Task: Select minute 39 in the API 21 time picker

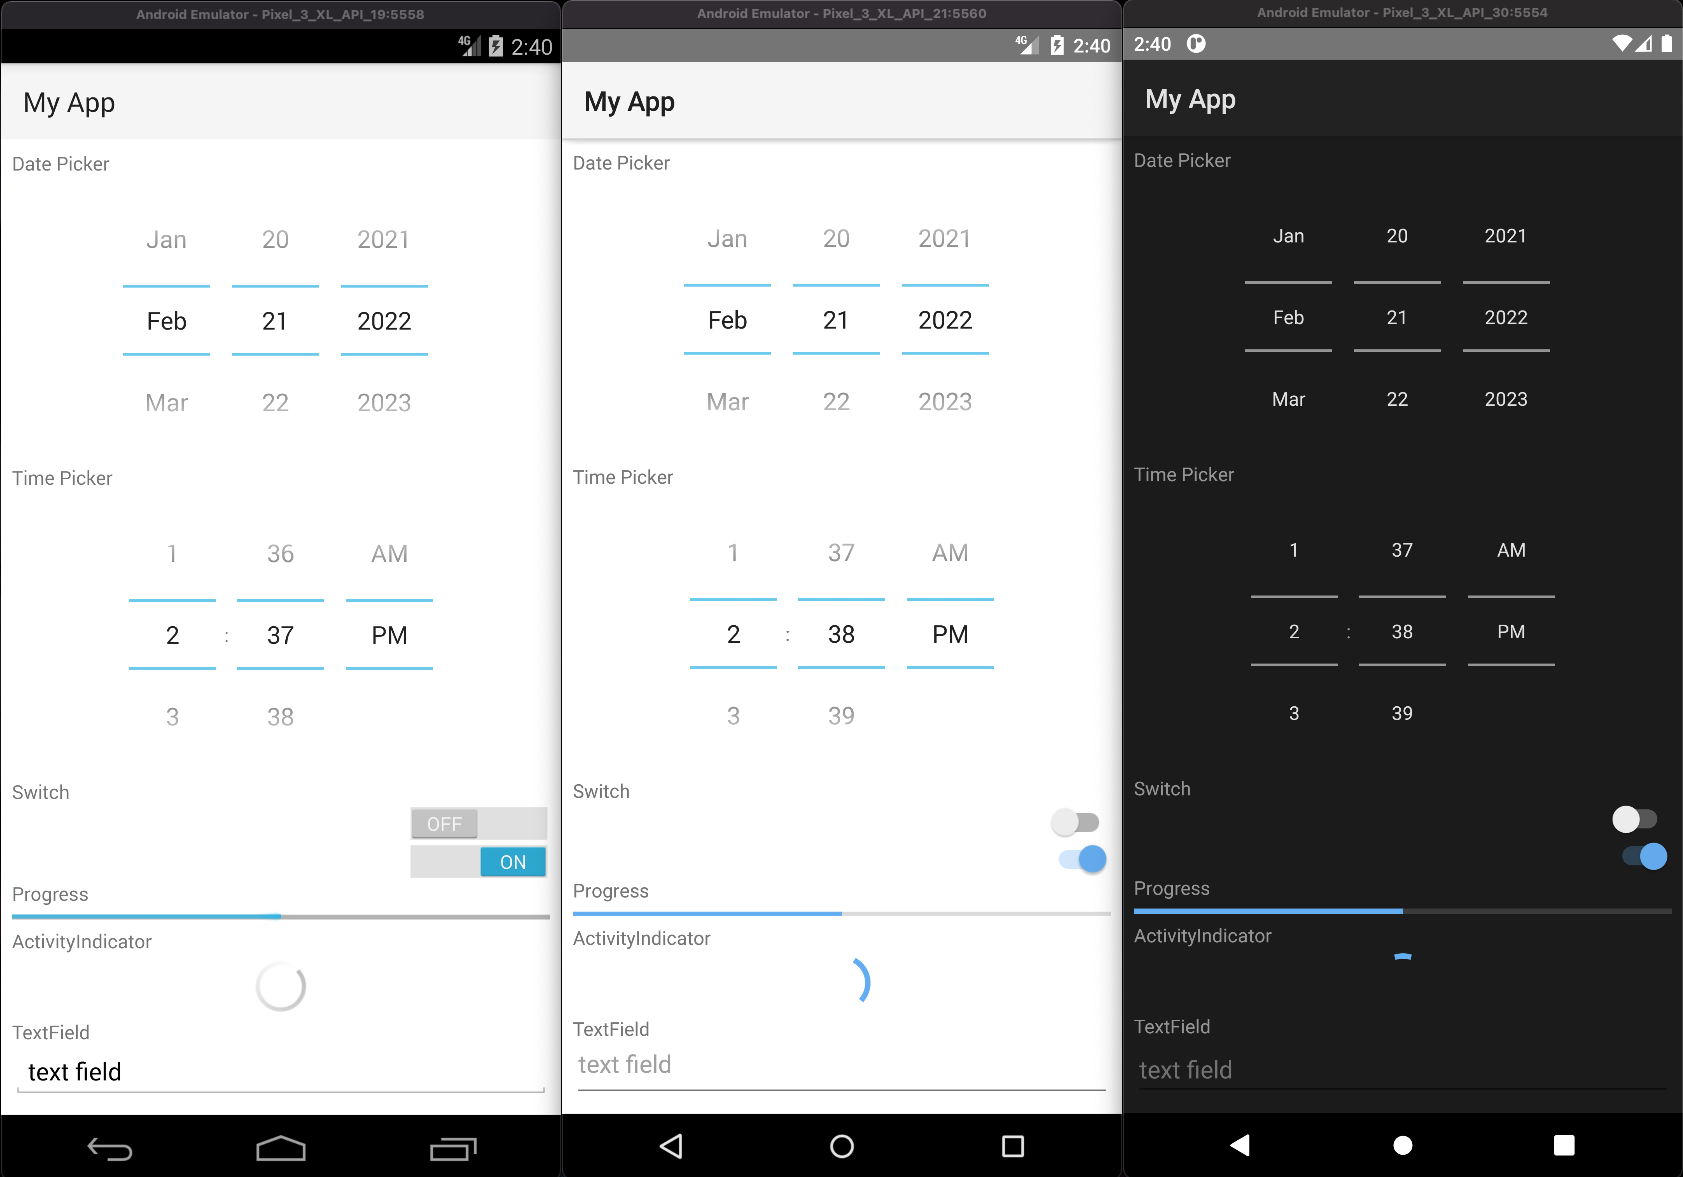Action: (841, 716)
